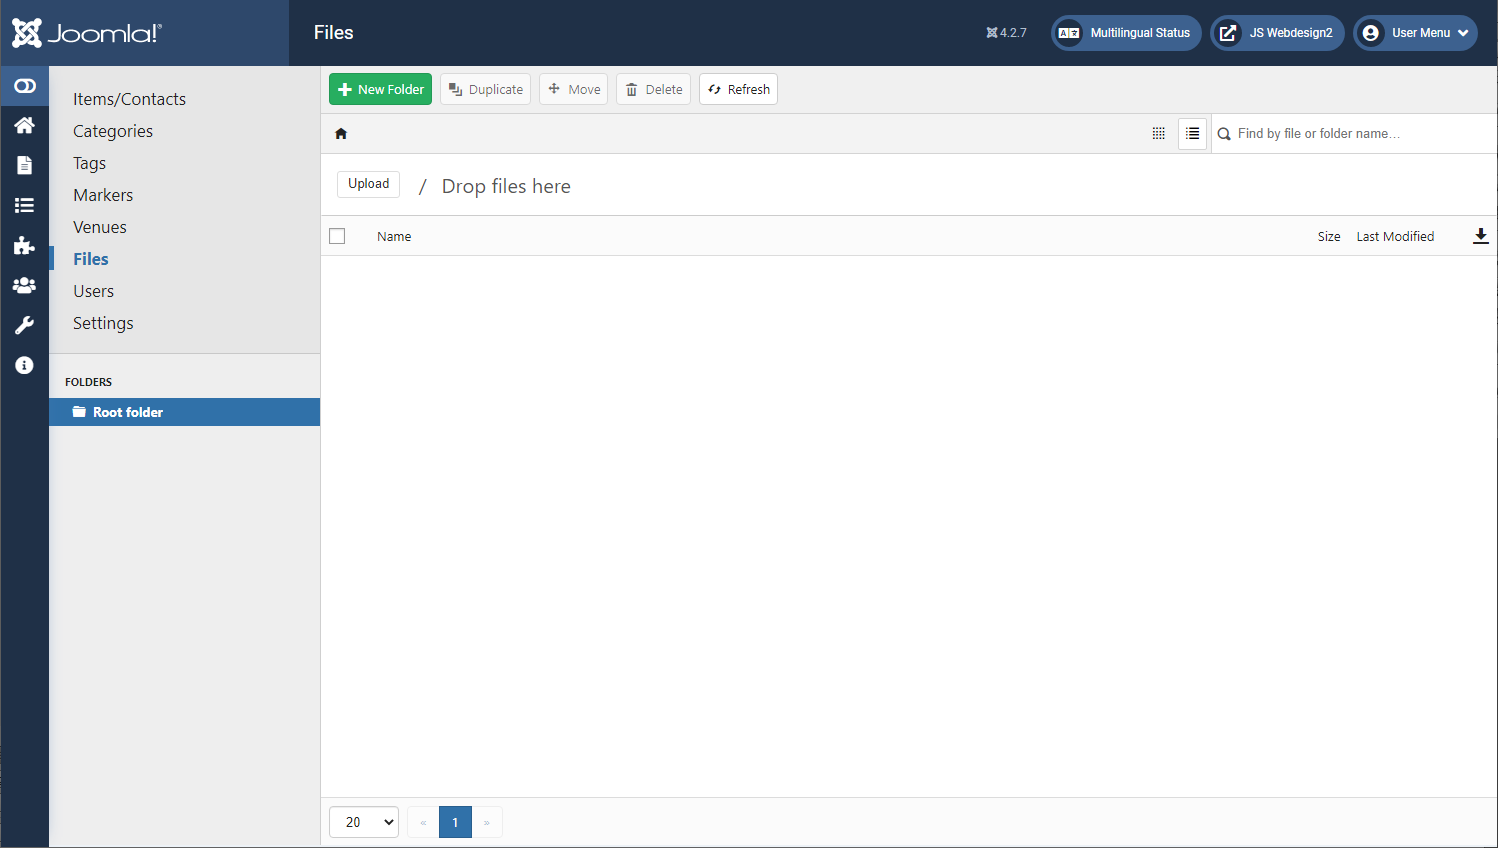Open the Components puzzle icon
The image size is (1498, 848).
coord(25,245)
